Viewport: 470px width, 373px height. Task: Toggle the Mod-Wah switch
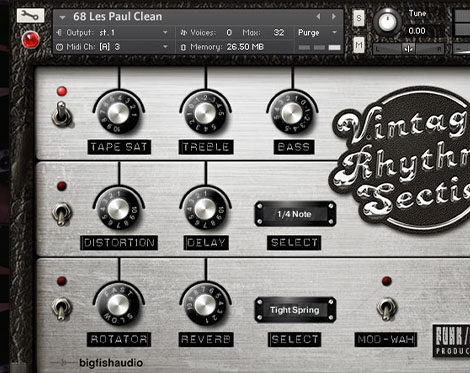(386, 308)
